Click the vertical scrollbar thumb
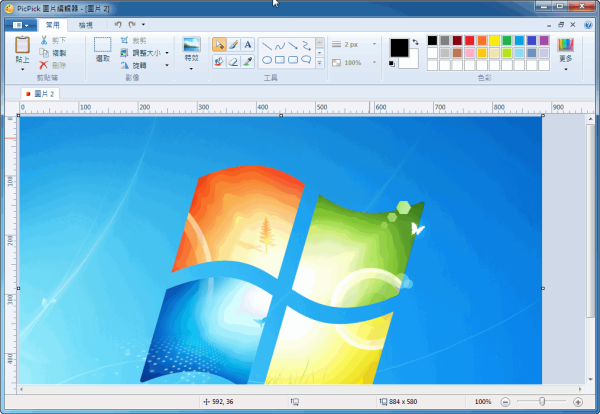 tap(590, 220)
